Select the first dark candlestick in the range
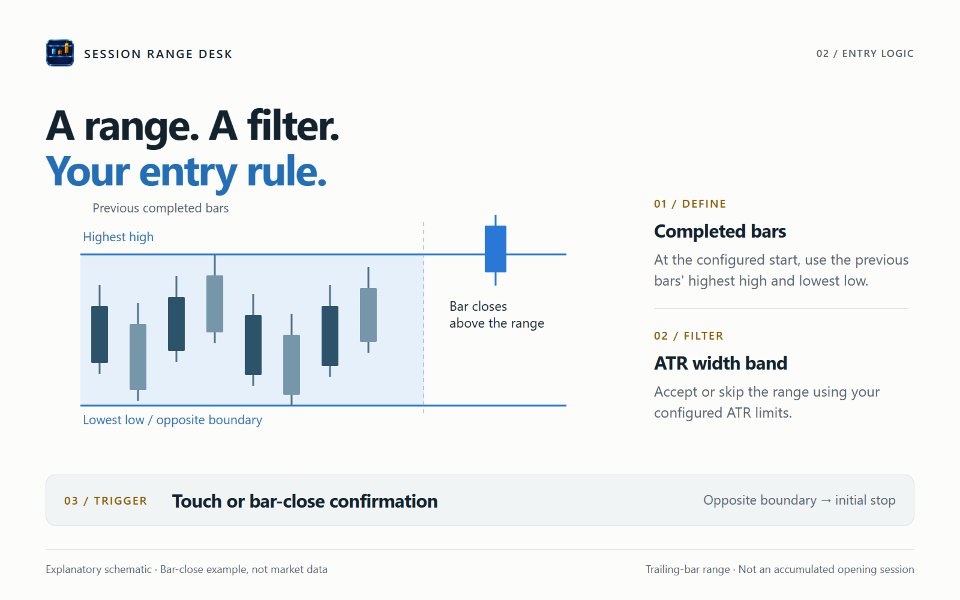This screenshot has width=960, height=600. (x=99, y=329)
